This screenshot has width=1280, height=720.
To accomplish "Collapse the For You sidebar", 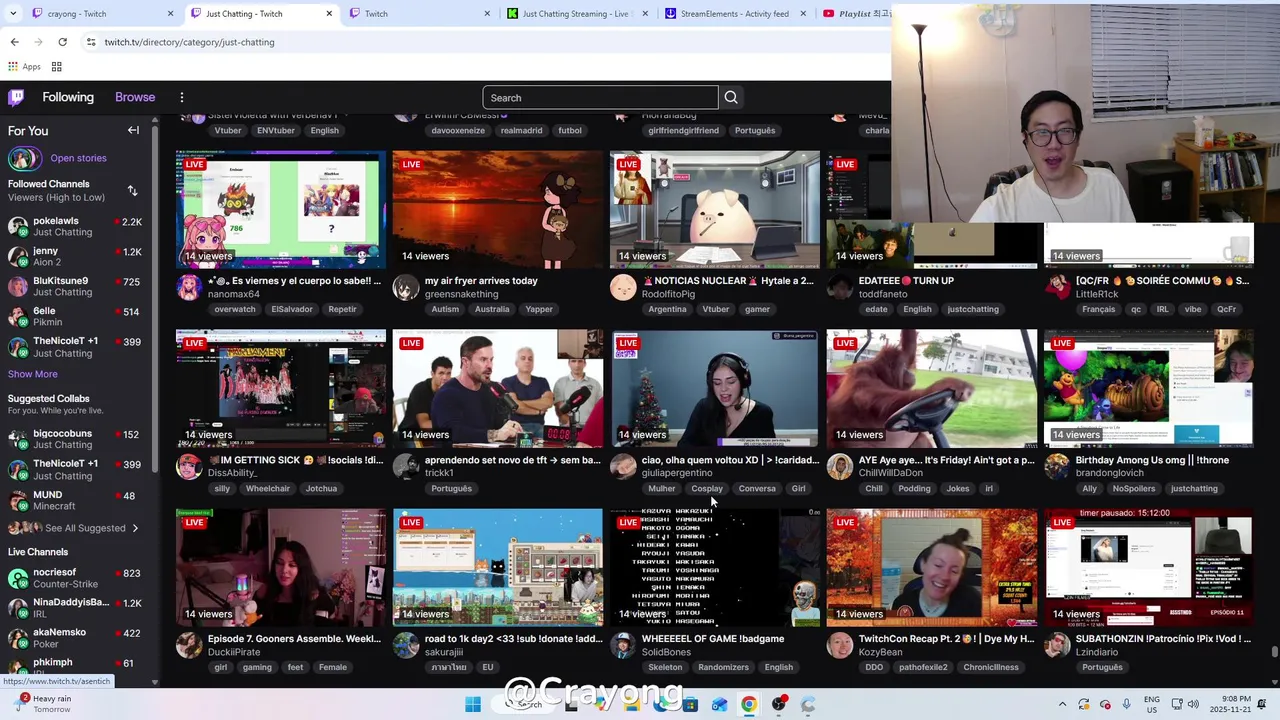I will click(x=133, y=130).
